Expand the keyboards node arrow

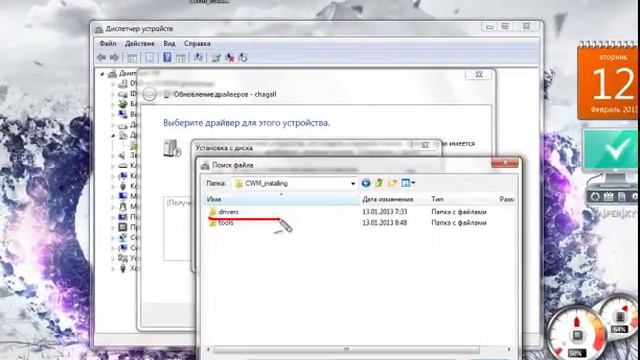113,166
